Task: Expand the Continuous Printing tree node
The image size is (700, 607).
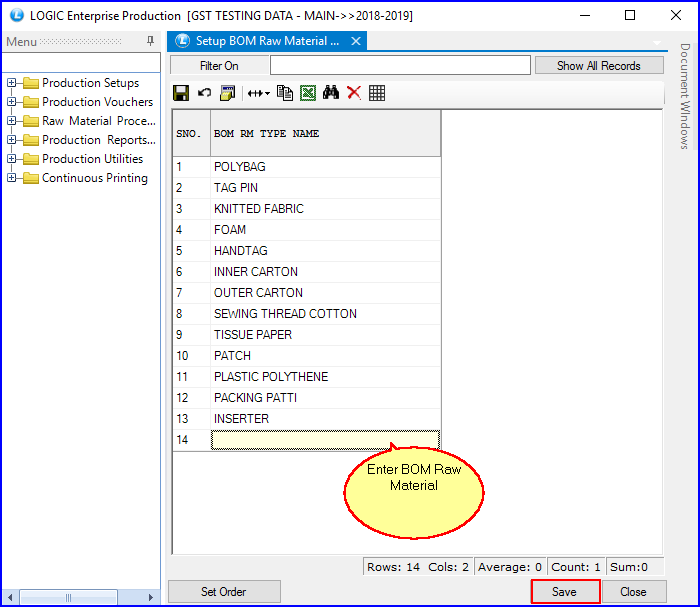Action: pyautogui.click(x=12, y=178)
